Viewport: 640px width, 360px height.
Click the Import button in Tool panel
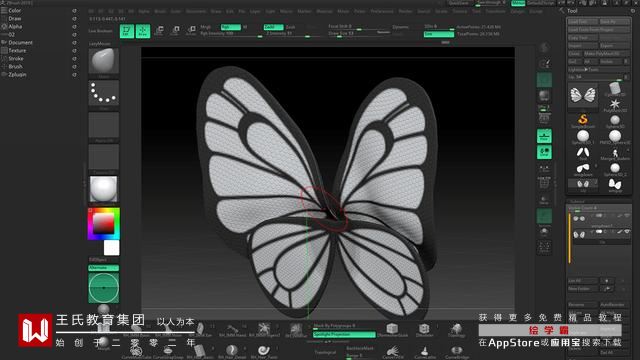[583, 46]
